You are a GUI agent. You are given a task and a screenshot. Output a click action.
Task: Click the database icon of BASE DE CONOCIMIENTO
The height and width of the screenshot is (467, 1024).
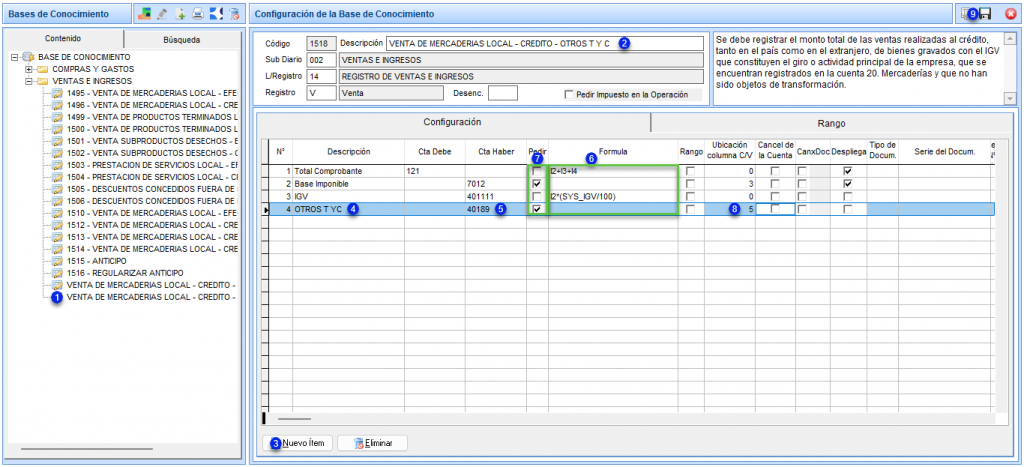click(x=29, y=57)
